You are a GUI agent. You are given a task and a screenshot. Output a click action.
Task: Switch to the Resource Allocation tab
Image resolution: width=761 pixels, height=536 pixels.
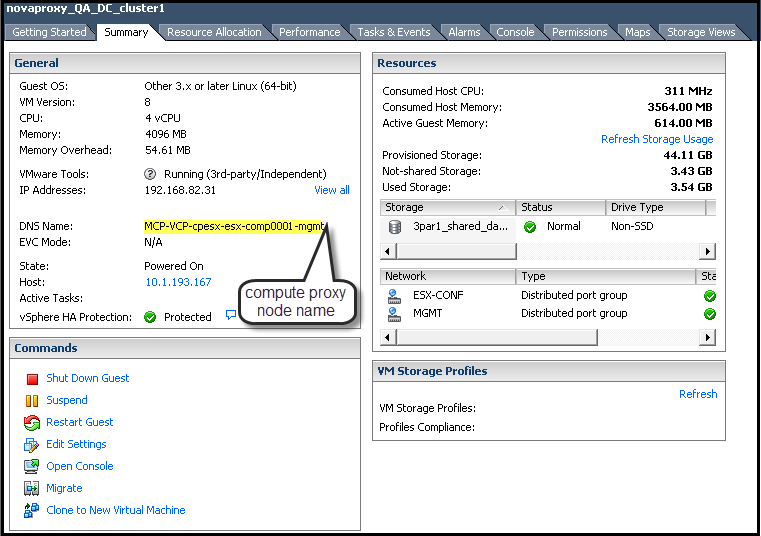click(214, 32)
